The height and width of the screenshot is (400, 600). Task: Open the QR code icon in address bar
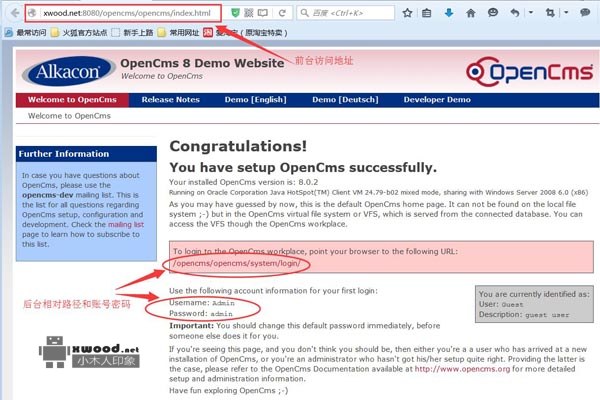click(x=249, y=13)
